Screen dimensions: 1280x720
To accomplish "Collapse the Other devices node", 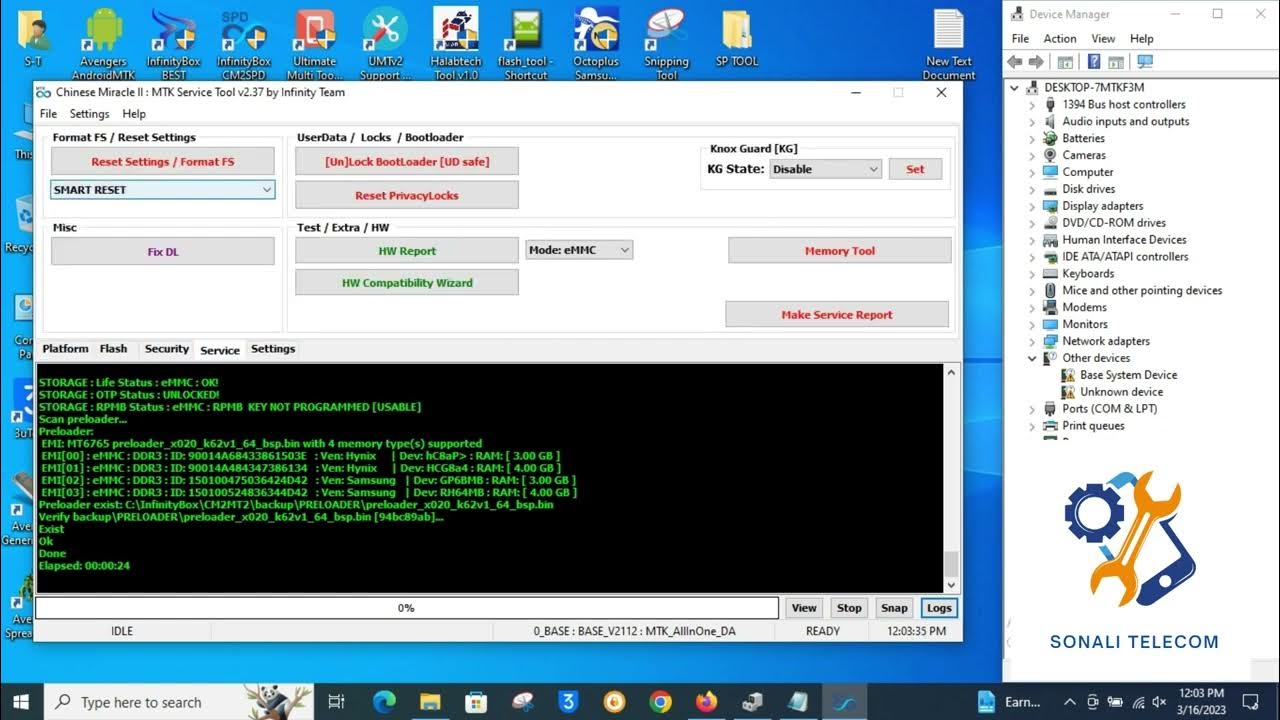I will click(x=1032, y=358).
